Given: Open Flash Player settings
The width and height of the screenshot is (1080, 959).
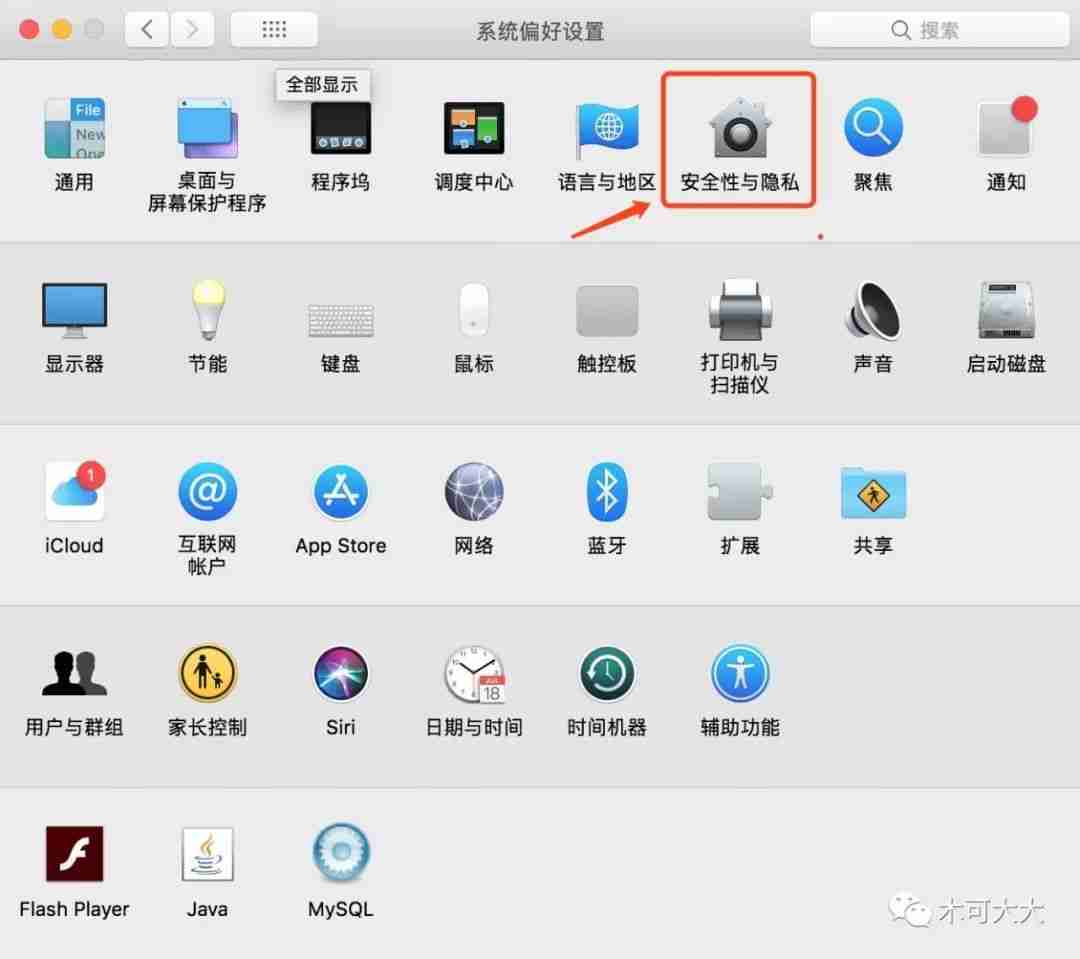Looking at the screenshot, I should tap(74, 852).
